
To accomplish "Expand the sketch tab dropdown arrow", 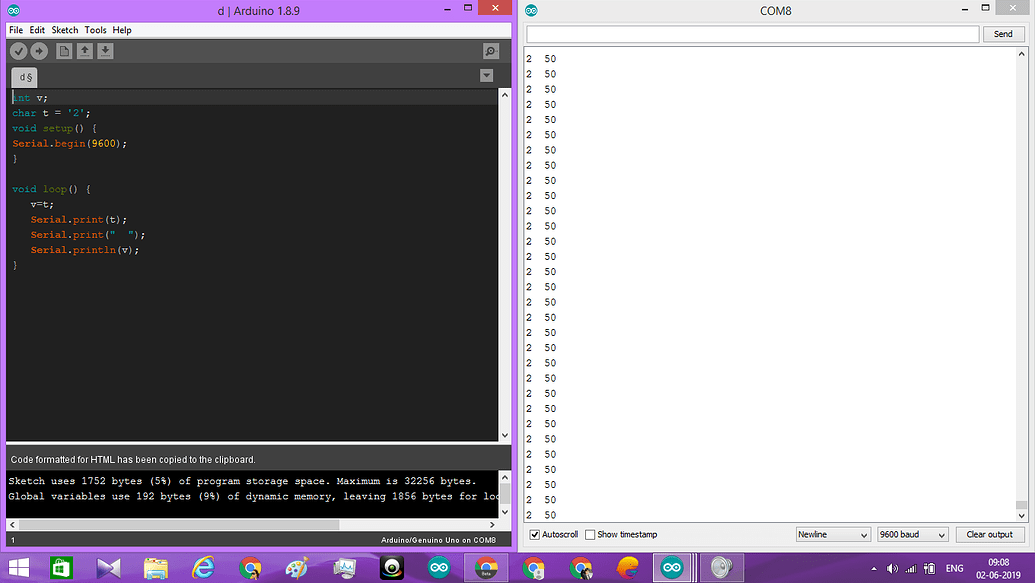I will (487, 74).
